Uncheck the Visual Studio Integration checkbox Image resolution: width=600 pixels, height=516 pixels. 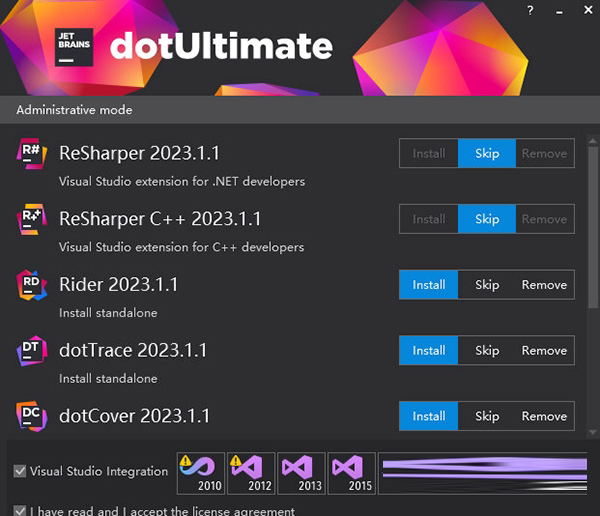click(x=20, y=471)
